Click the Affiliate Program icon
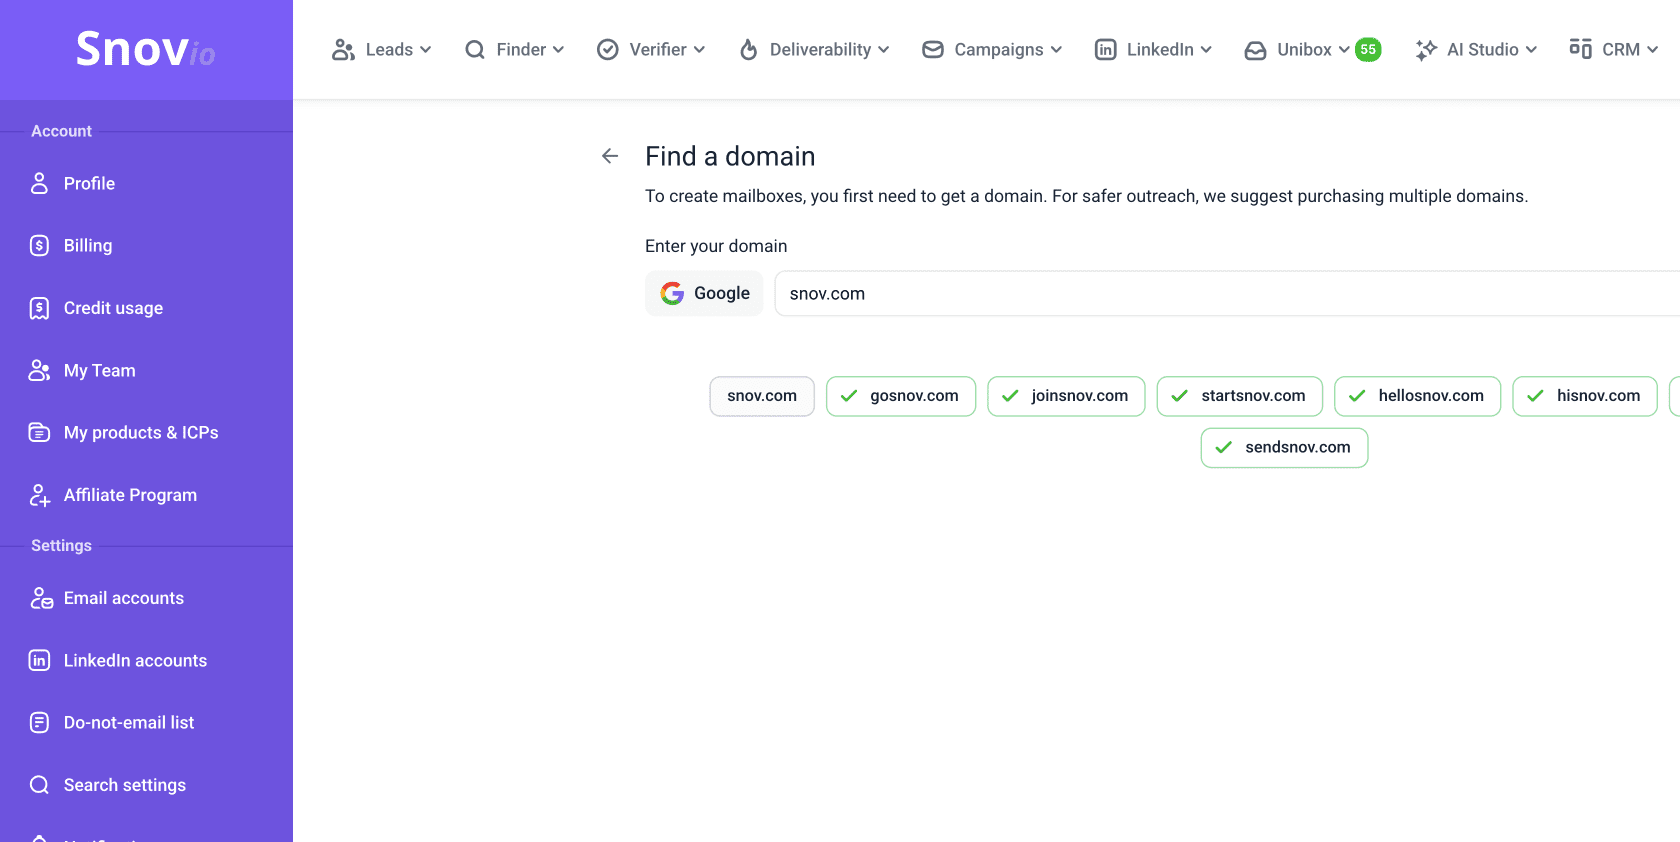The height and width of the screenshot is (842, 1680). click(39, 495)
